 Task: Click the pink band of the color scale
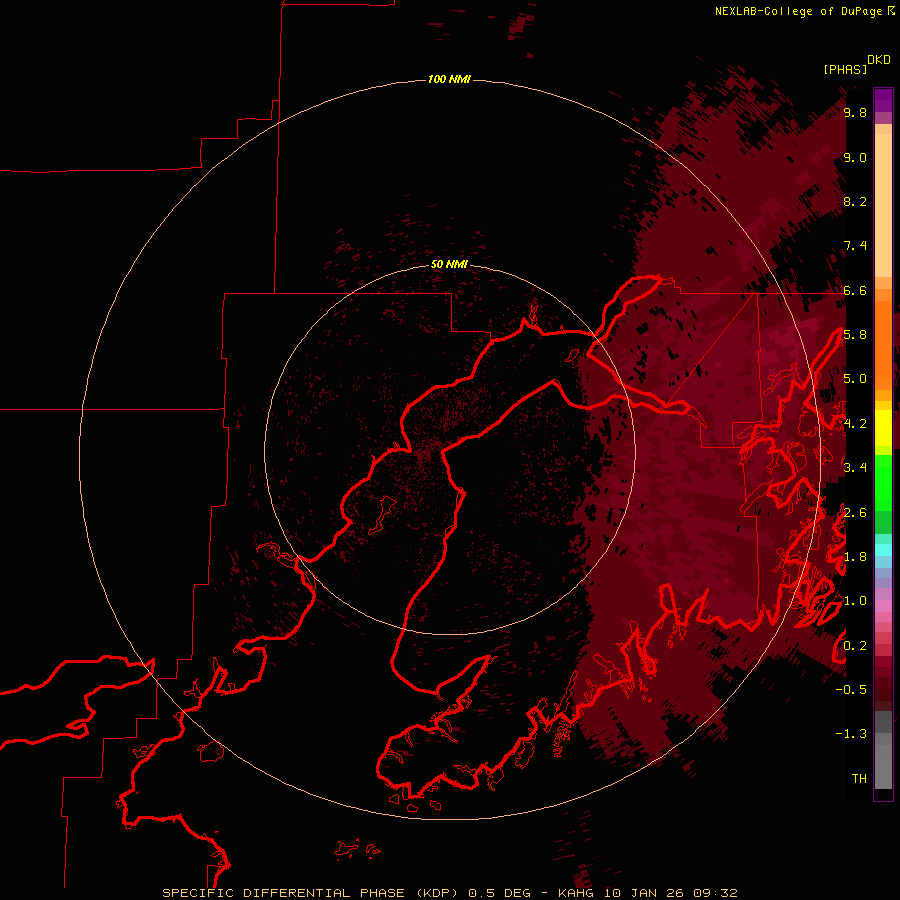pyautogui.click(x=883, y=606)
